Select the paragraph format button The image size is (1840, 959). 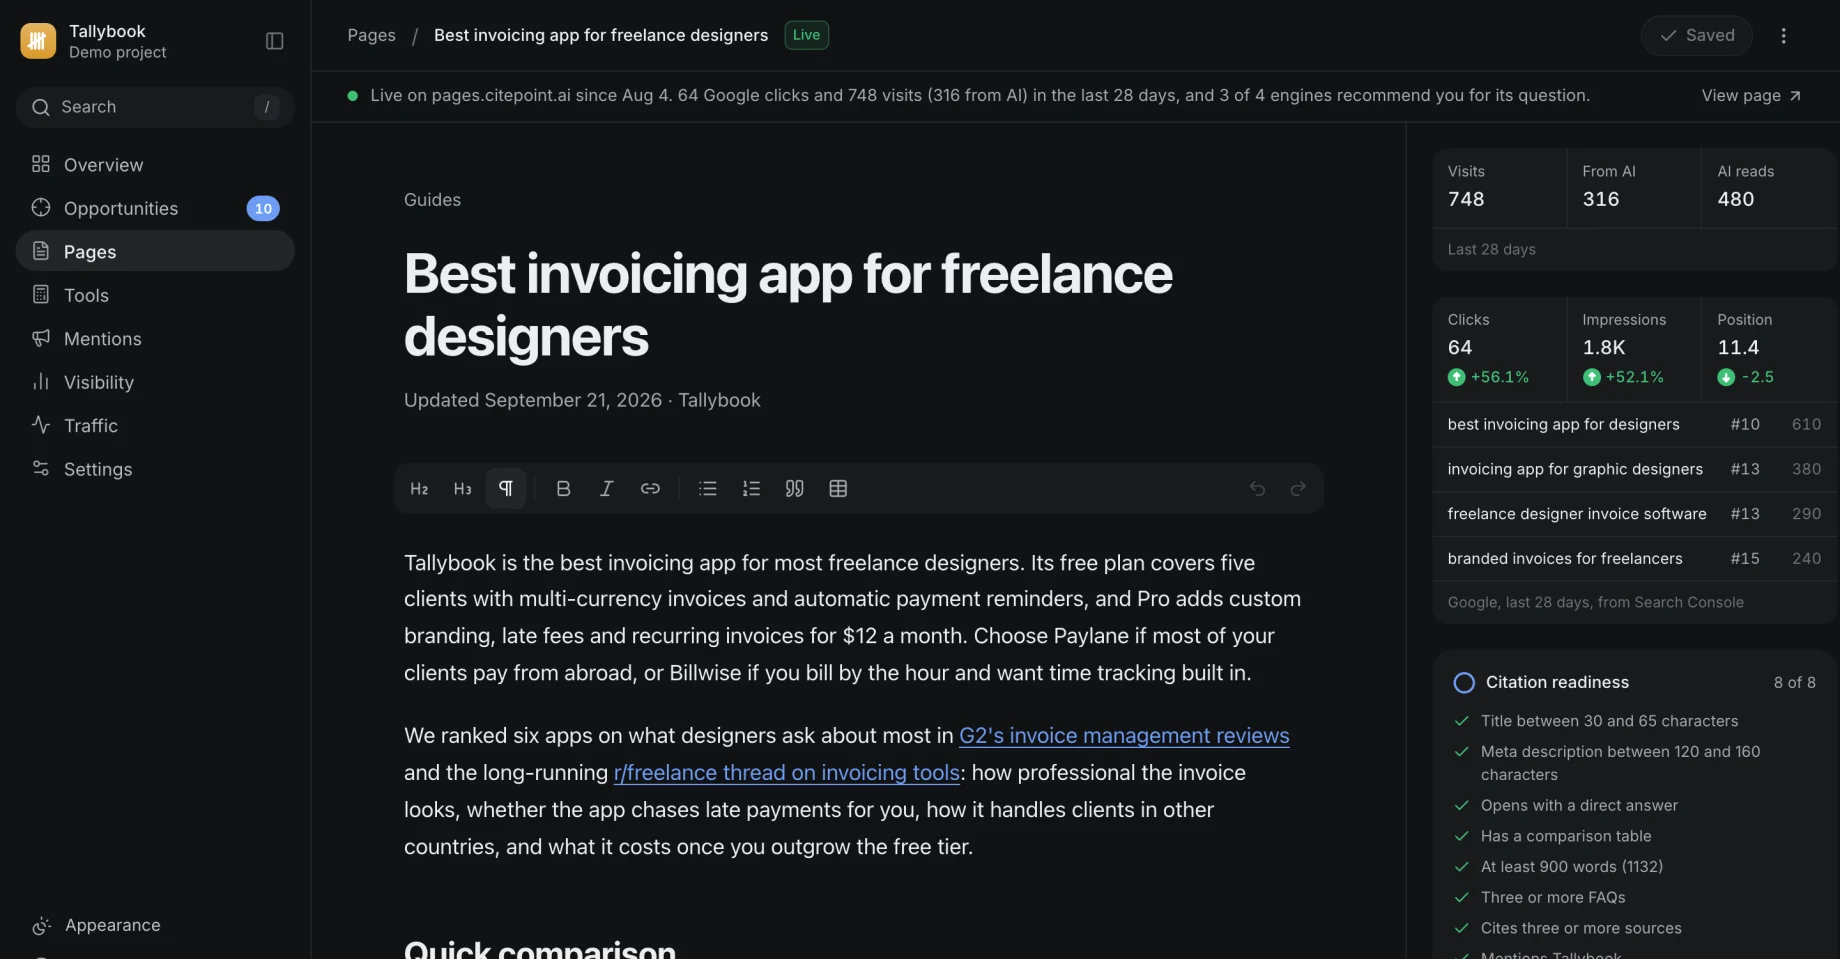point(506,488)
